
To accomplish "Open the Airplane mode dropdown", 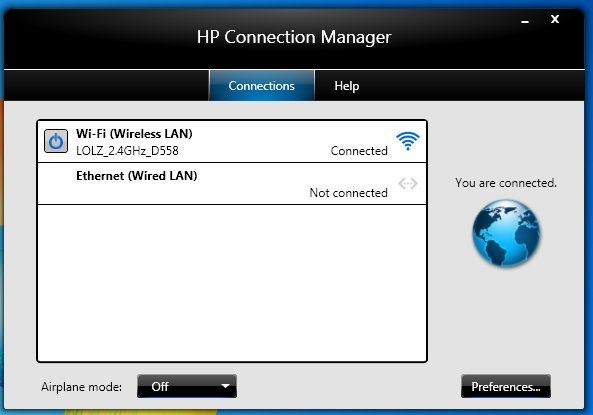I will pyautogui.click(x=187, y=386).
